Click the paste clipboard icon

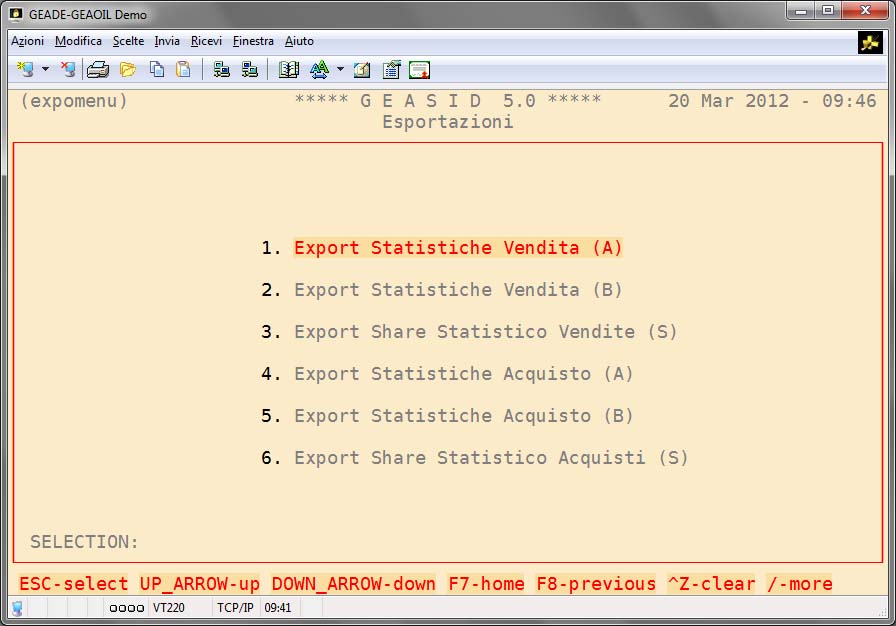(183, 69)
